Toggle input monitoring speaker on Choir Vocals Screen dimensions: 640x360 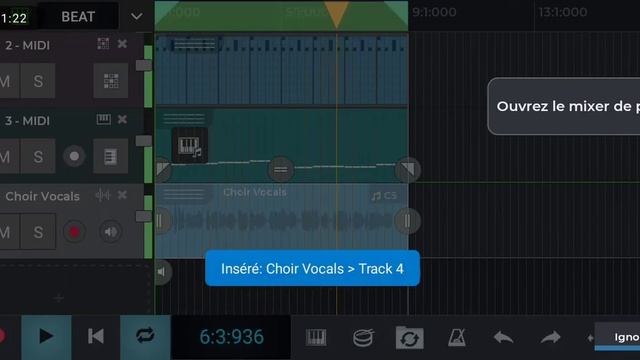[110, 232]
